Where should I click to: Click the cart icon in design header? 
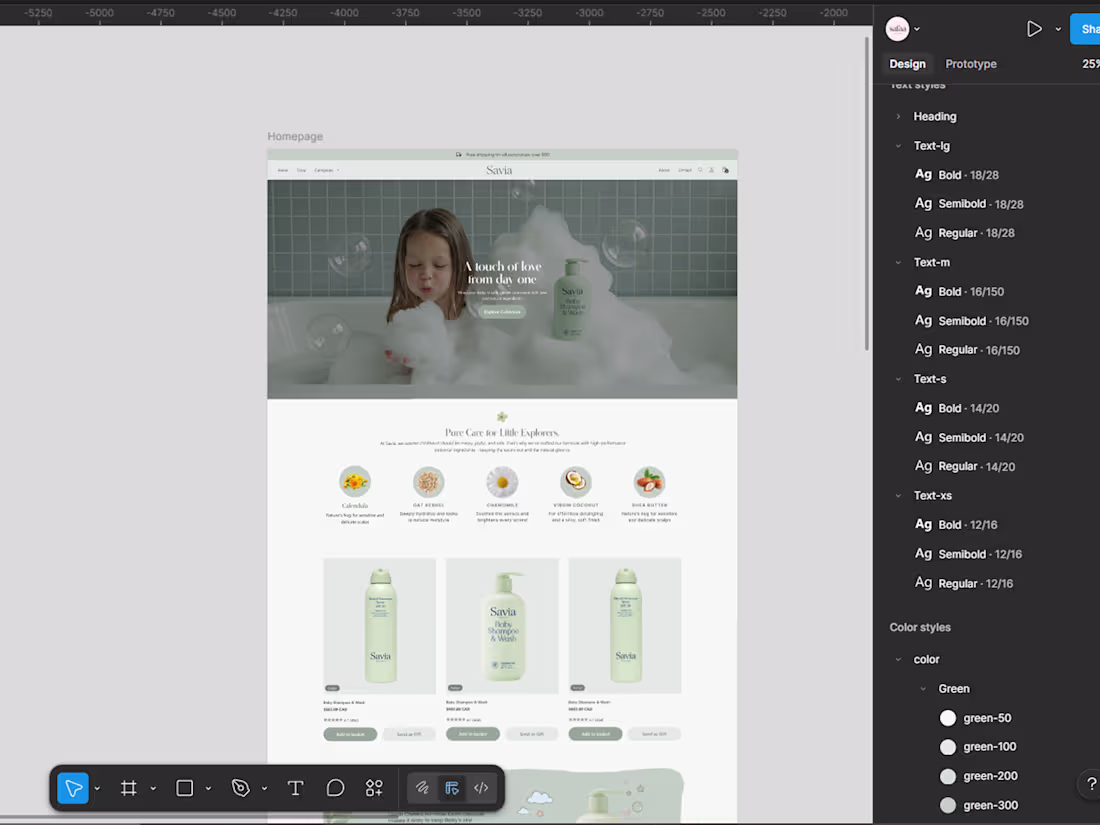click(725, 170)
